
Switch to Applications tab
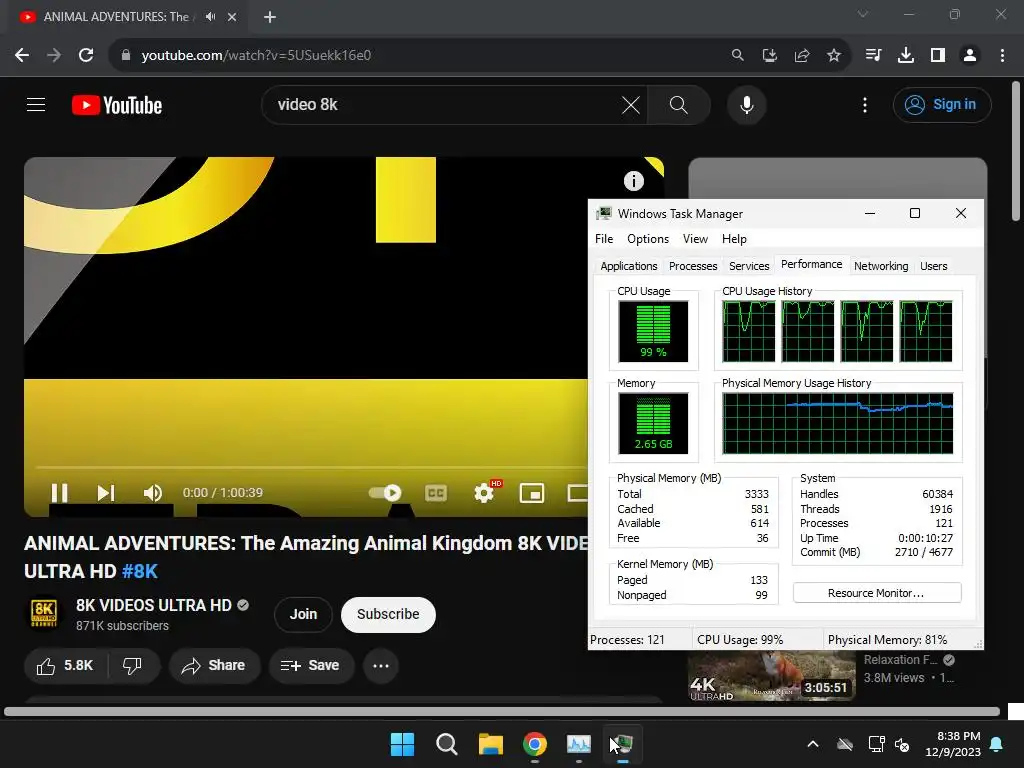[629, 266]
